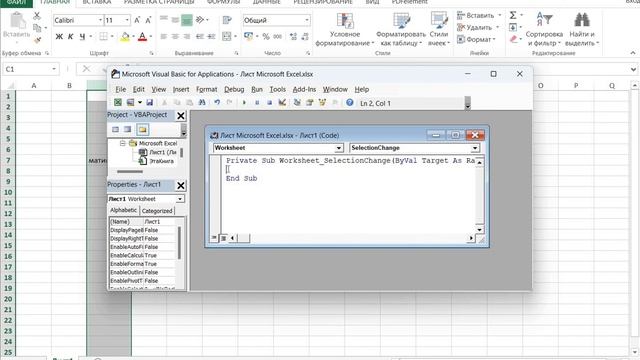Open the Format menu in VBA editor

[x=207, y=89]
